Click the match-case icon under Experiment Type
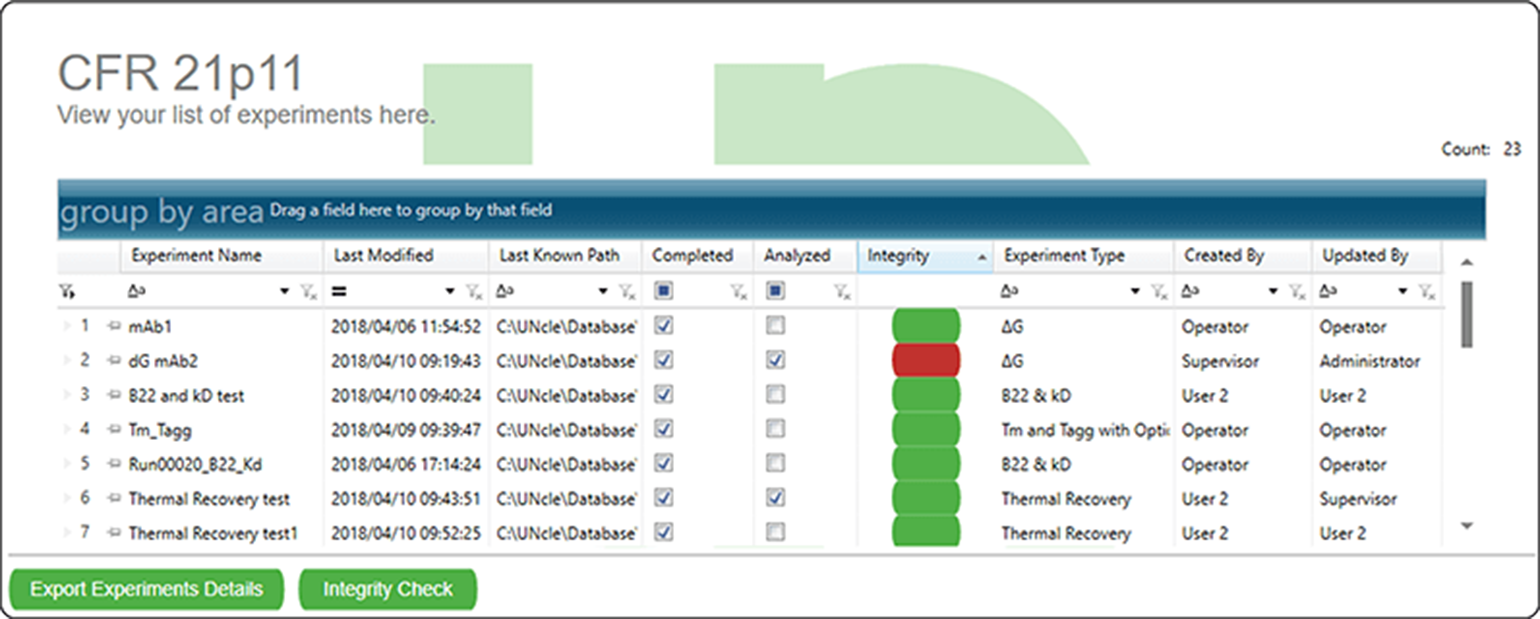 point(1008,290)
